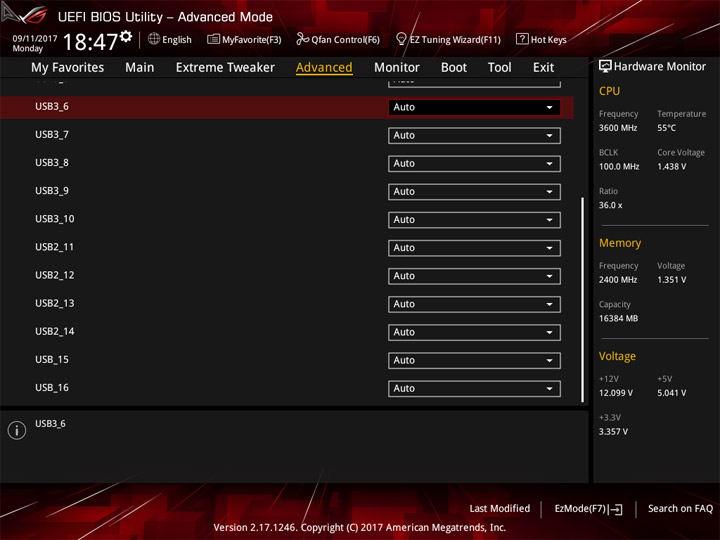The width and height of the screenshot is (720, 540).
Task: Select the USB3_7 row label
Action: [x=52, y=135]
